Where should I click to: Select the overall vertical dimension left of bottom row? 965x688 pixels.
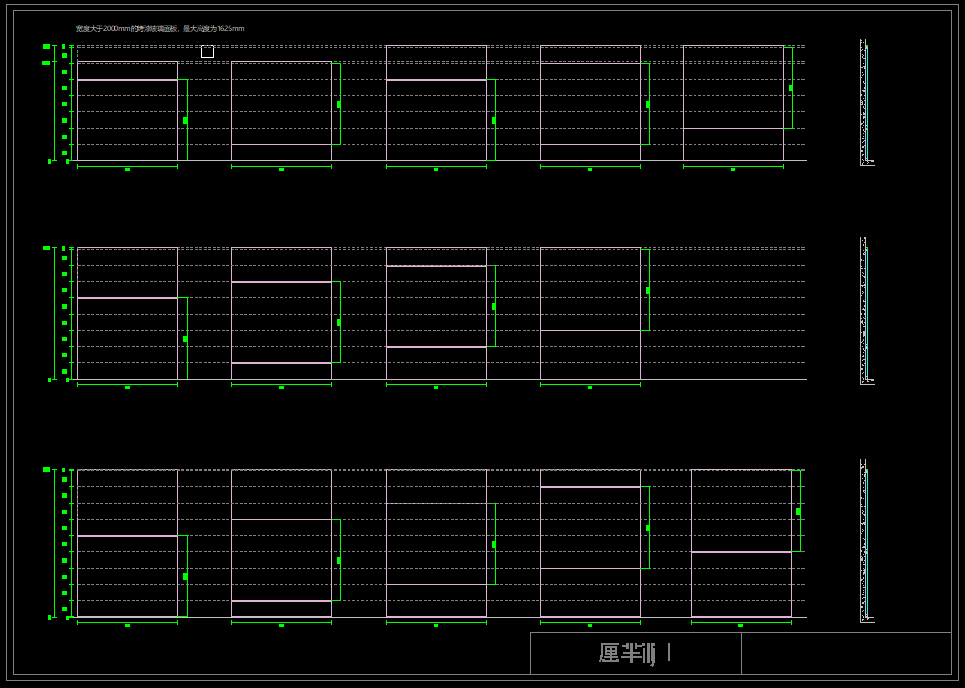click(54, 543)
